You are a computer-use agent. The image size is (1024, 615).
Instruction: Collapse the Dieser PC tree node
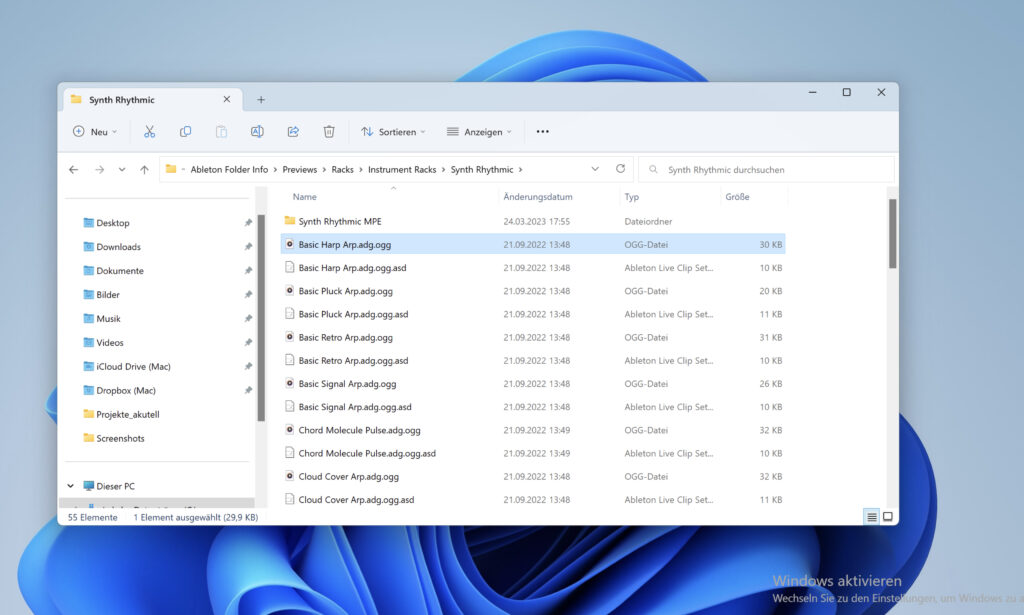pyautogui.click(x=71, y=486)
